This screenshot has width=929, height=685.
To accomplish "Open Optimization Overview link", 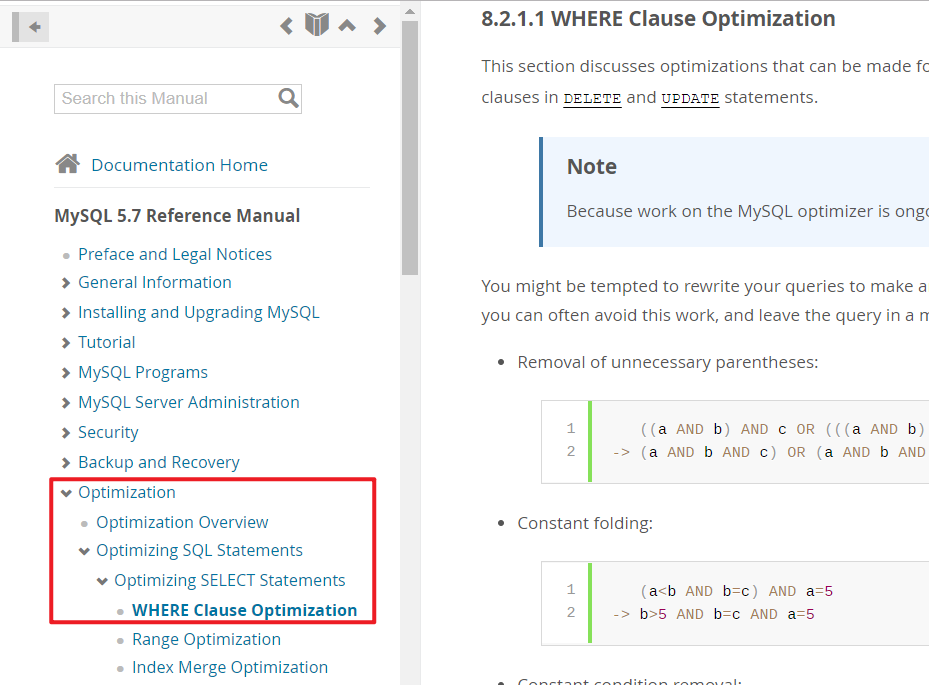I will point(182,522).
